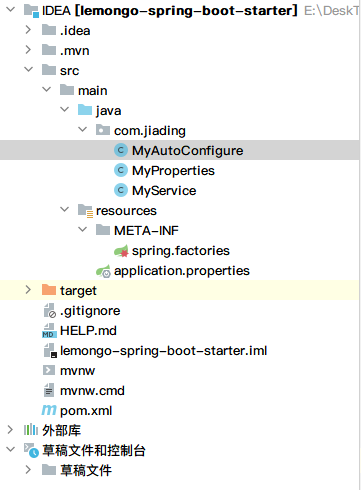Open the MyService class
Image resolution: width=361 pixels, height=490 pixels.
click(164, 191)
